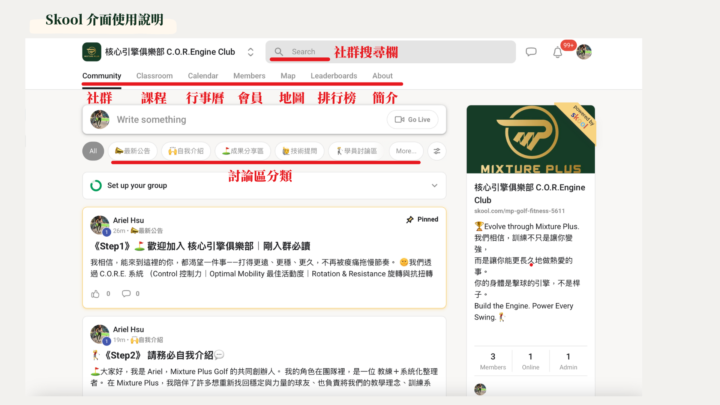The width and height of the screenshot is (720, 405).
Task: Switch to the Classroom tab
Action: (154, 76)
